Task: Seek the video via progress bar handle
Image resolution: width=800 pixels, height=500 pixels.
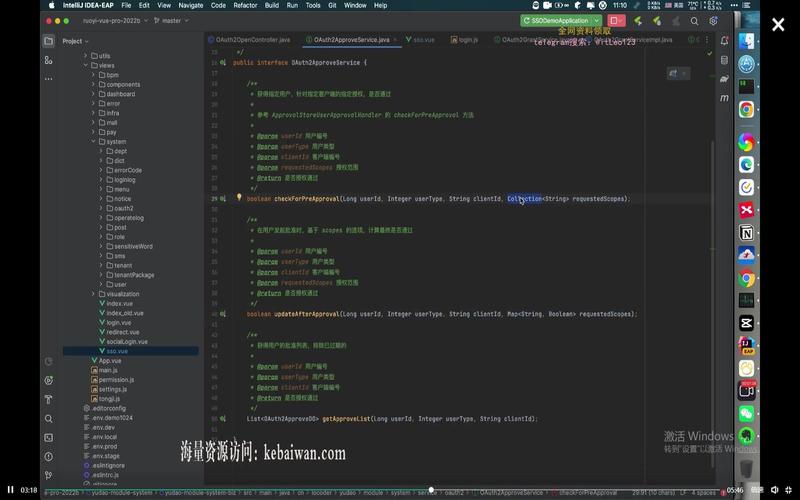Action: pos(431,490)
